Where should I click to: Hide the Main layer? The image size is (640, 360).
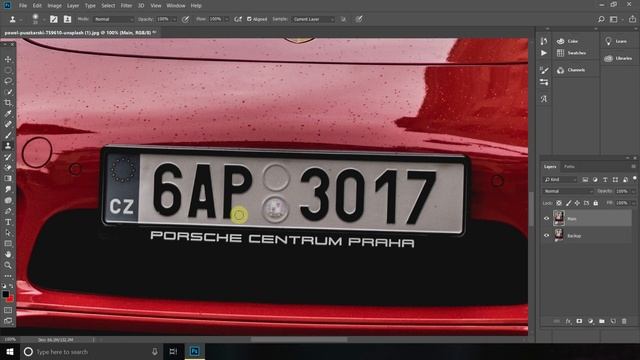pos(547,219)
